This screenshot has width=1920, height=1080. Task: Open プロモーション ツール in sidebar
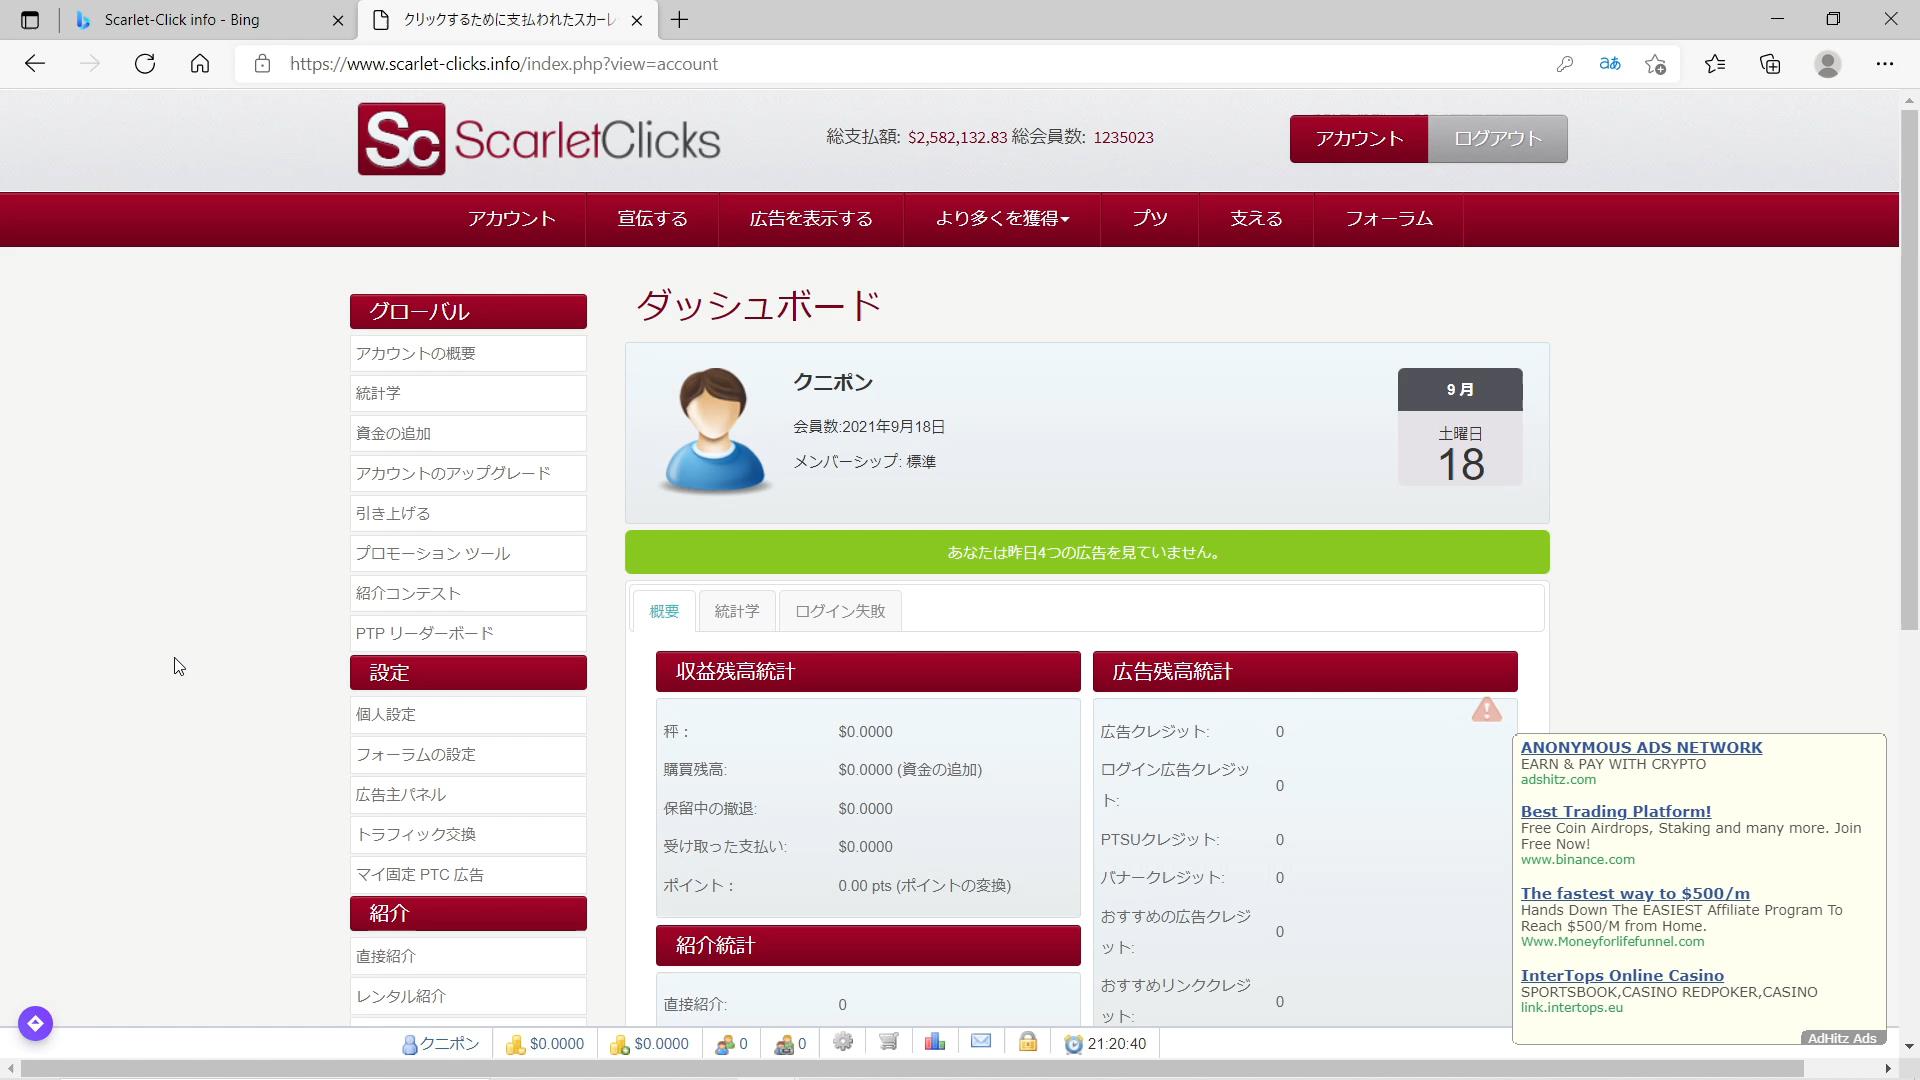[x=468, y=554]
